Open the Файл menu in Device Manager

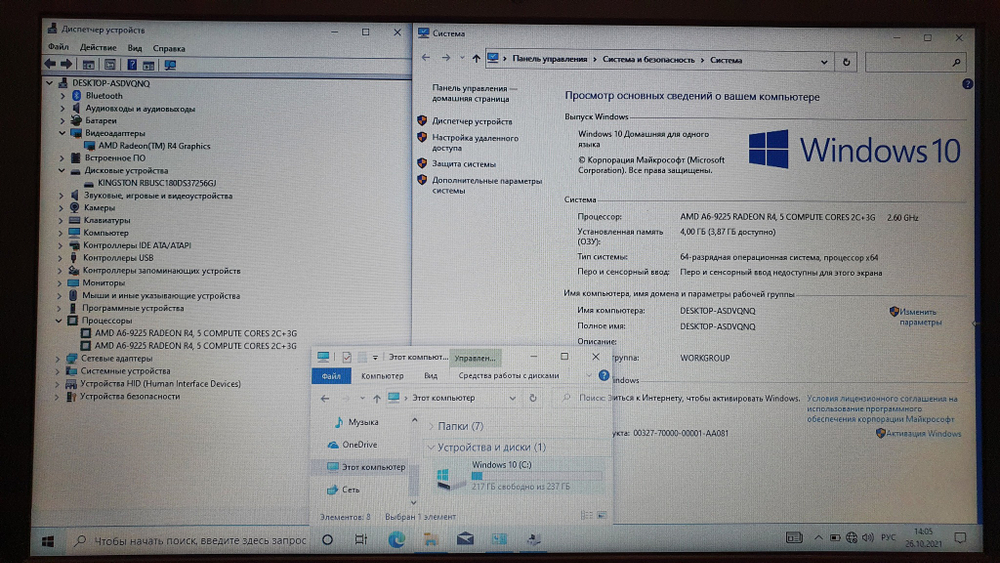[x=58, y=47]
